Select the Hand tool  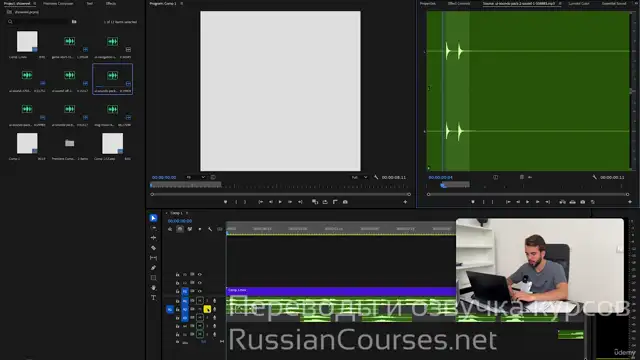153,288
